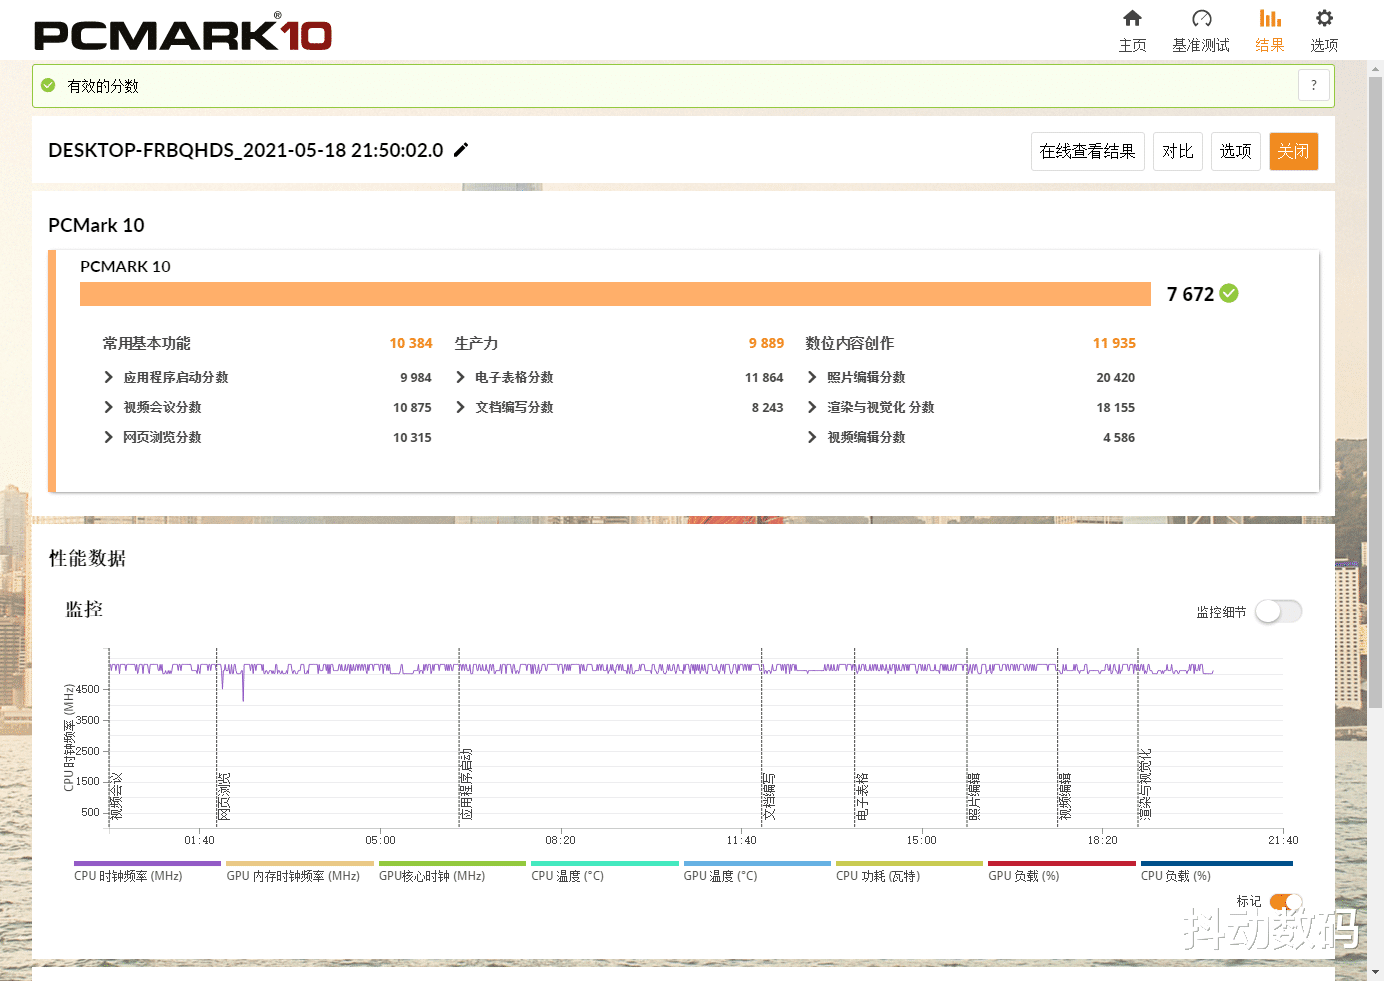1384x981 pixels.
Task: Open the 选项 settings tab in header
Action: point(1324,31)
